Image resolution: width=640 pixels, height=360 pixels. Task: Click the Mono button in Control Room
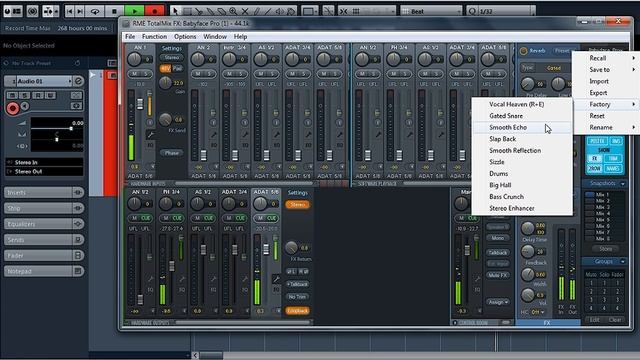498,238
